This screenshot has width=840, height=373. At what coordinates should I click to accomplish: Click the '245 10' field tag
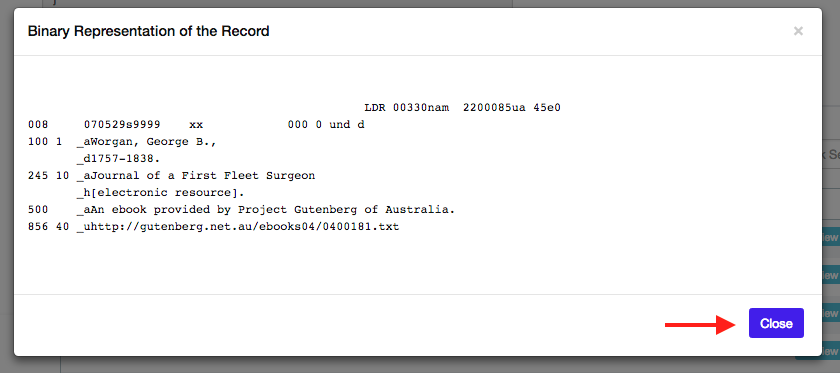(x=48, y=176)
